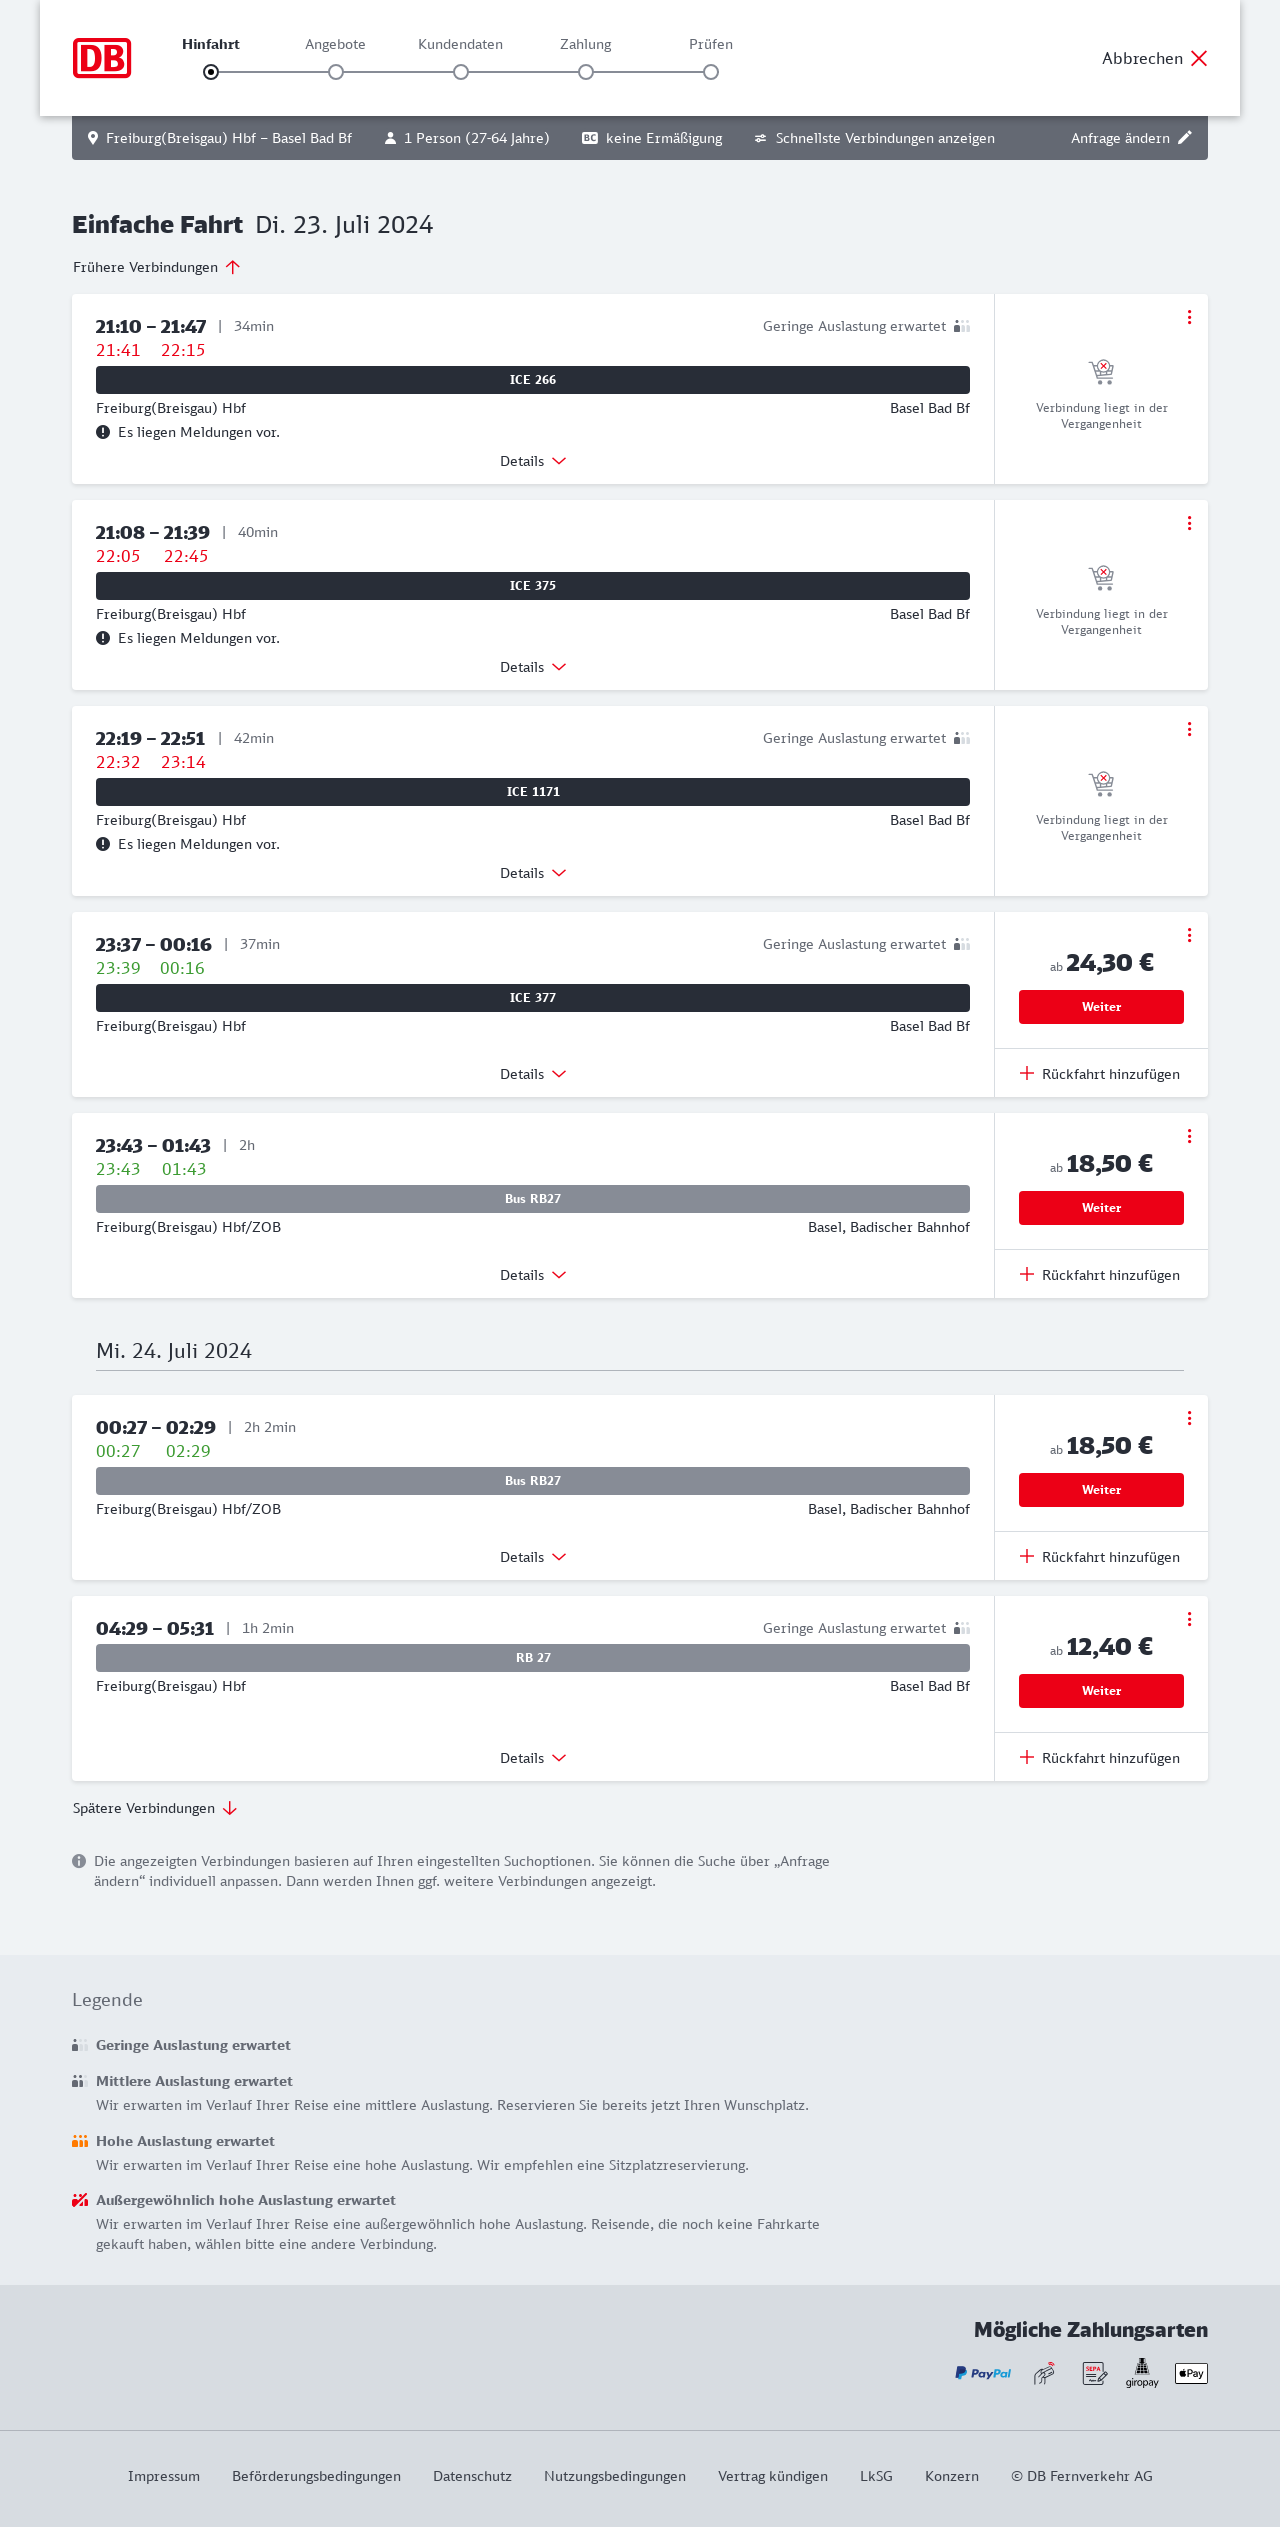Click the Abbrechen X icon

coord(1199,58)
